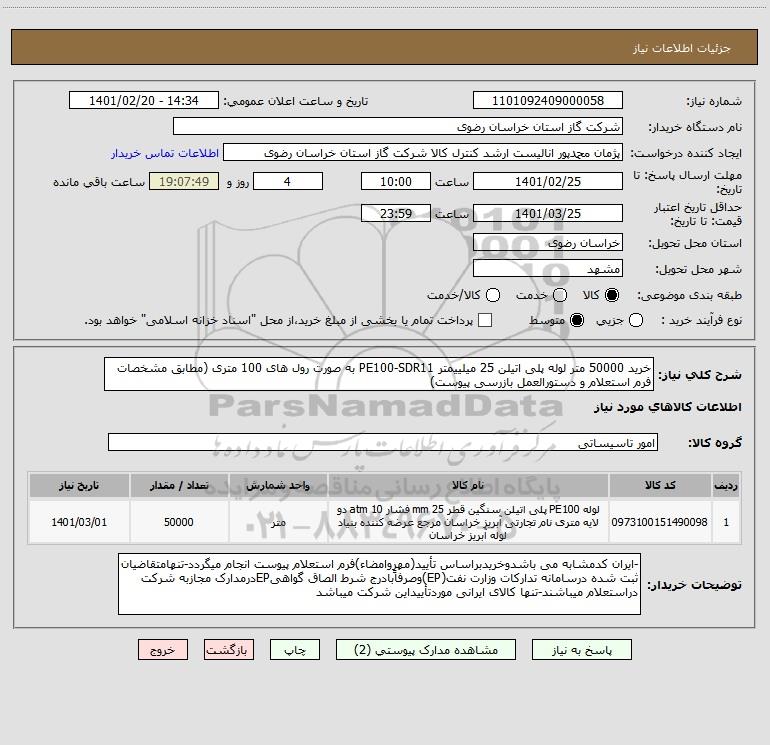
Task: Click the buyer organization name field
Action: point(398,126)
